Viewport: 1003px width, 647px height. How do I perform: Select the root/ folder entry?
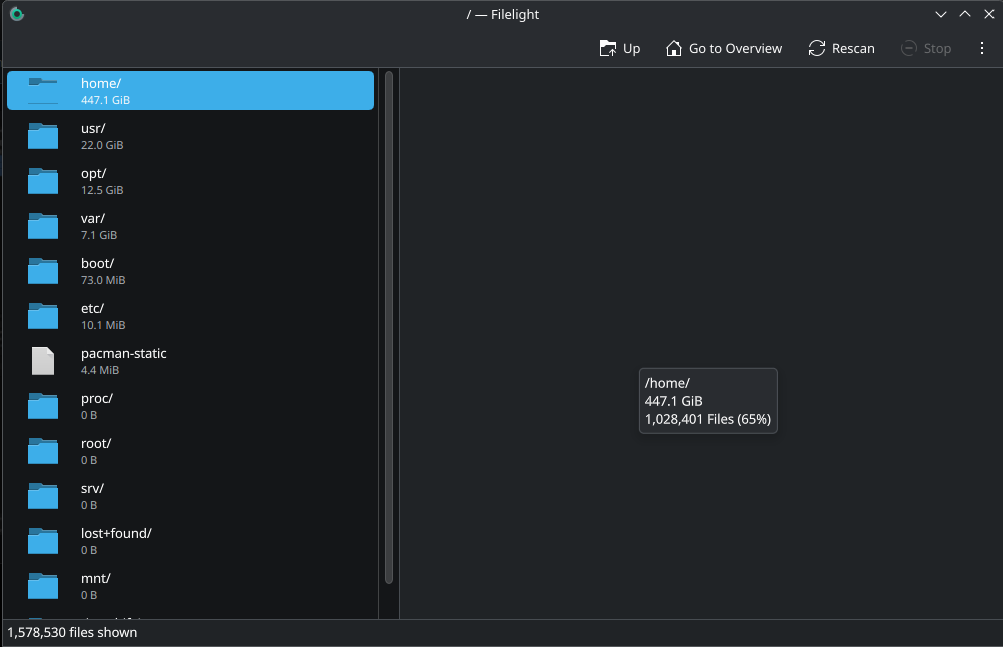pyautogui.click(x=190, y=451)
